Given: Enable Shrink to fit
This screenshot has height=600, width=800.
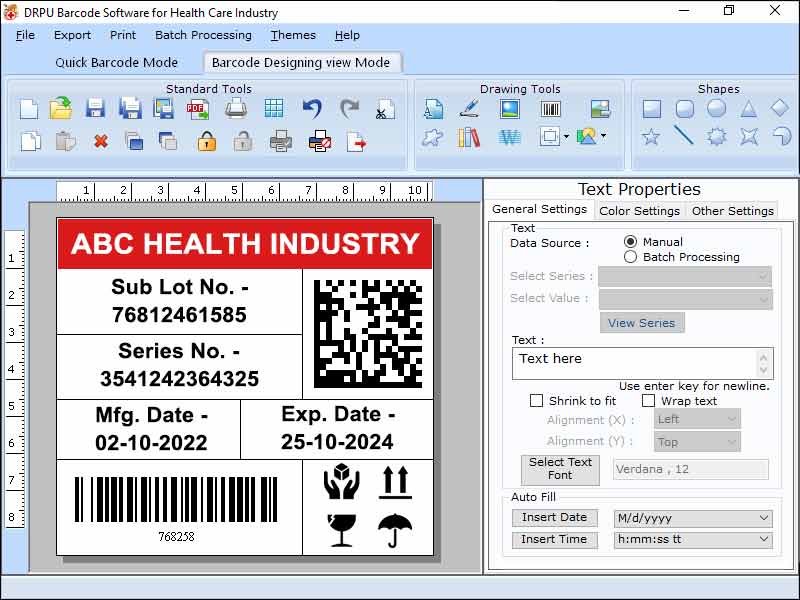Looking at the screenshot, I should point(537,400).
